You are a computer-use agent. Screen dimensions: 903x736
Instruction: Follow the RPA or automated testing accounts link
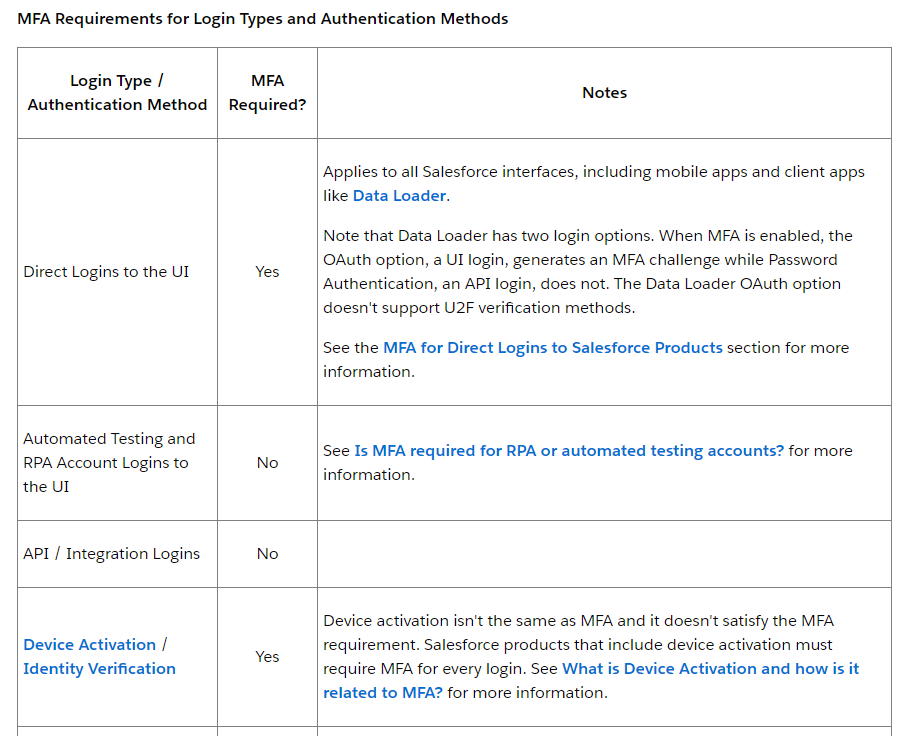pos(569,451)
